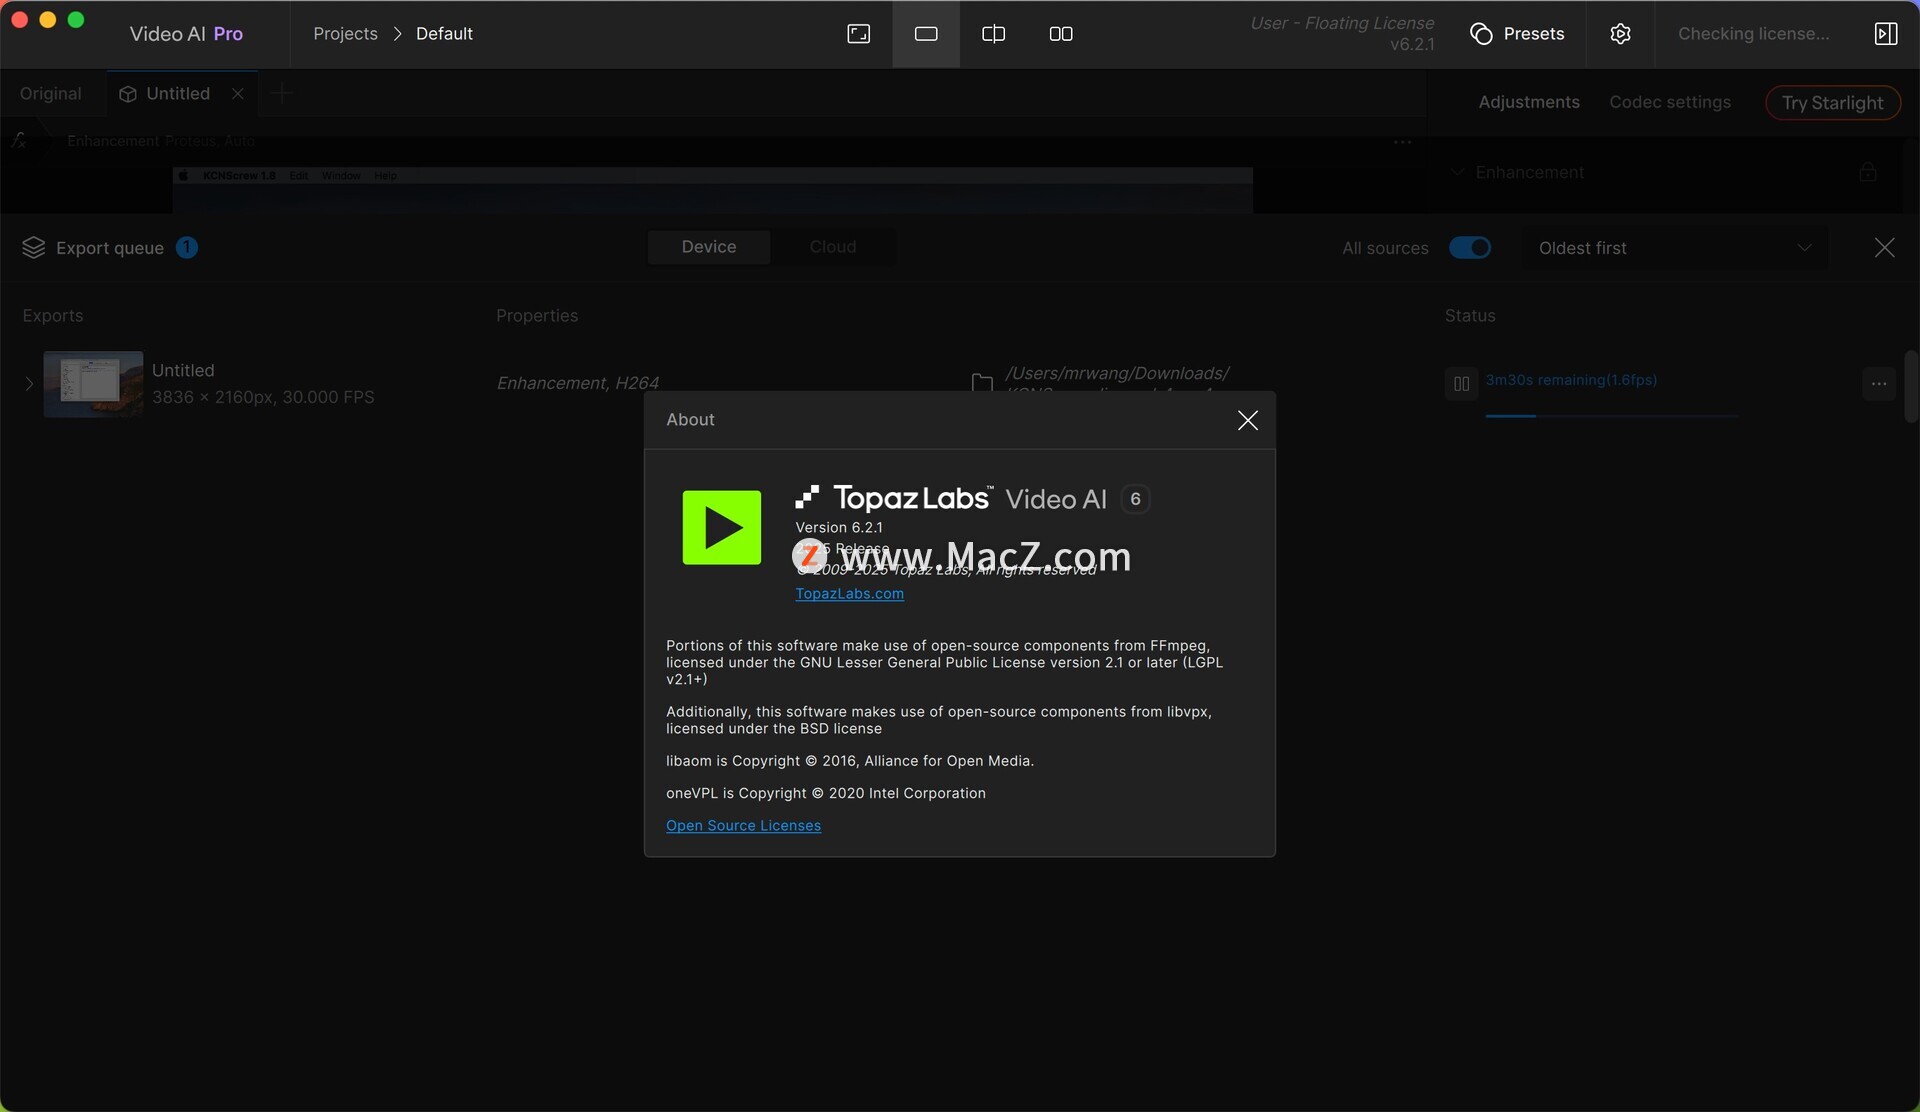The height and width of the screenshot is (1112, 1920).
Task: Toggle the right sidebar panel icon
Action: [x=1885, y=34]
